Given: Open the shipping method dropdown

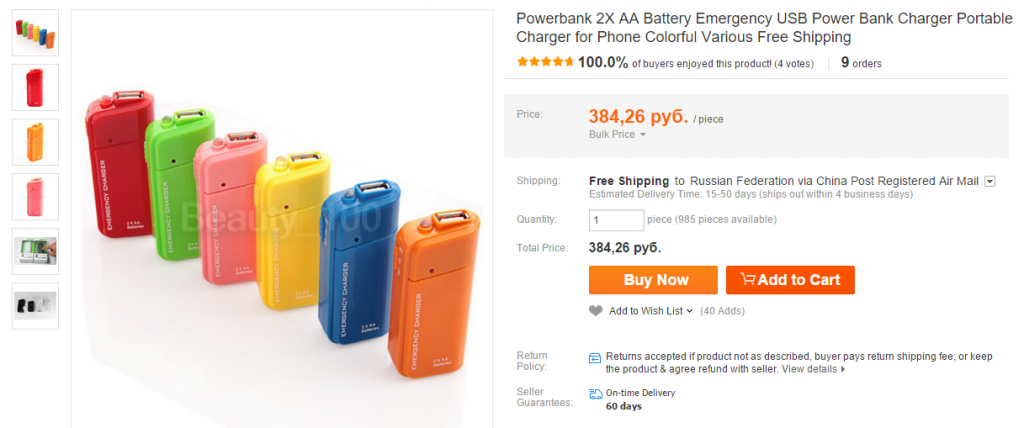Looking at the screenshot, I should click(x=990, y=181).
